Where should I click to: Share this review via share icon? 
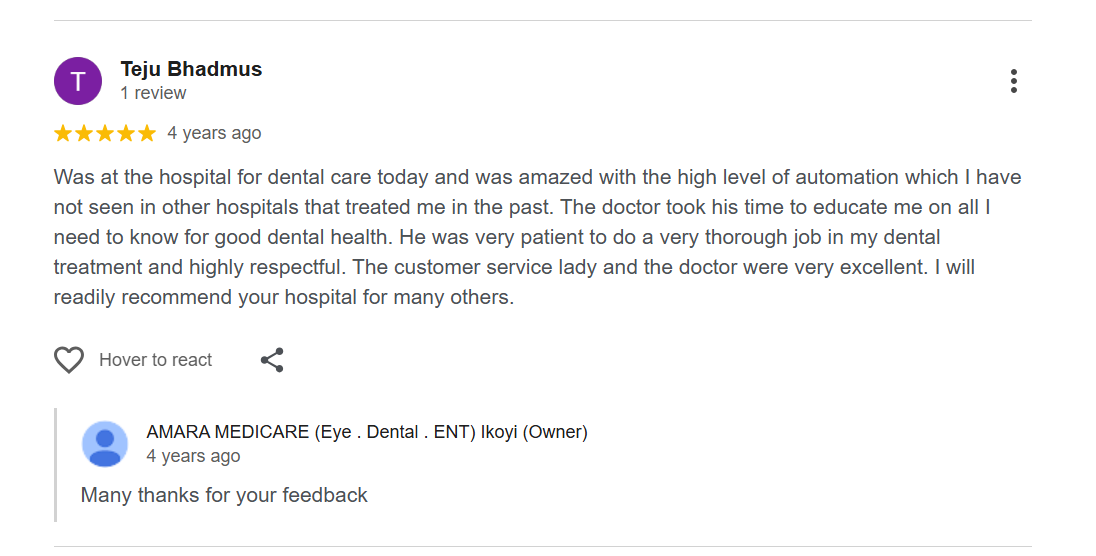pyautogui.click(x=272, y=360)
